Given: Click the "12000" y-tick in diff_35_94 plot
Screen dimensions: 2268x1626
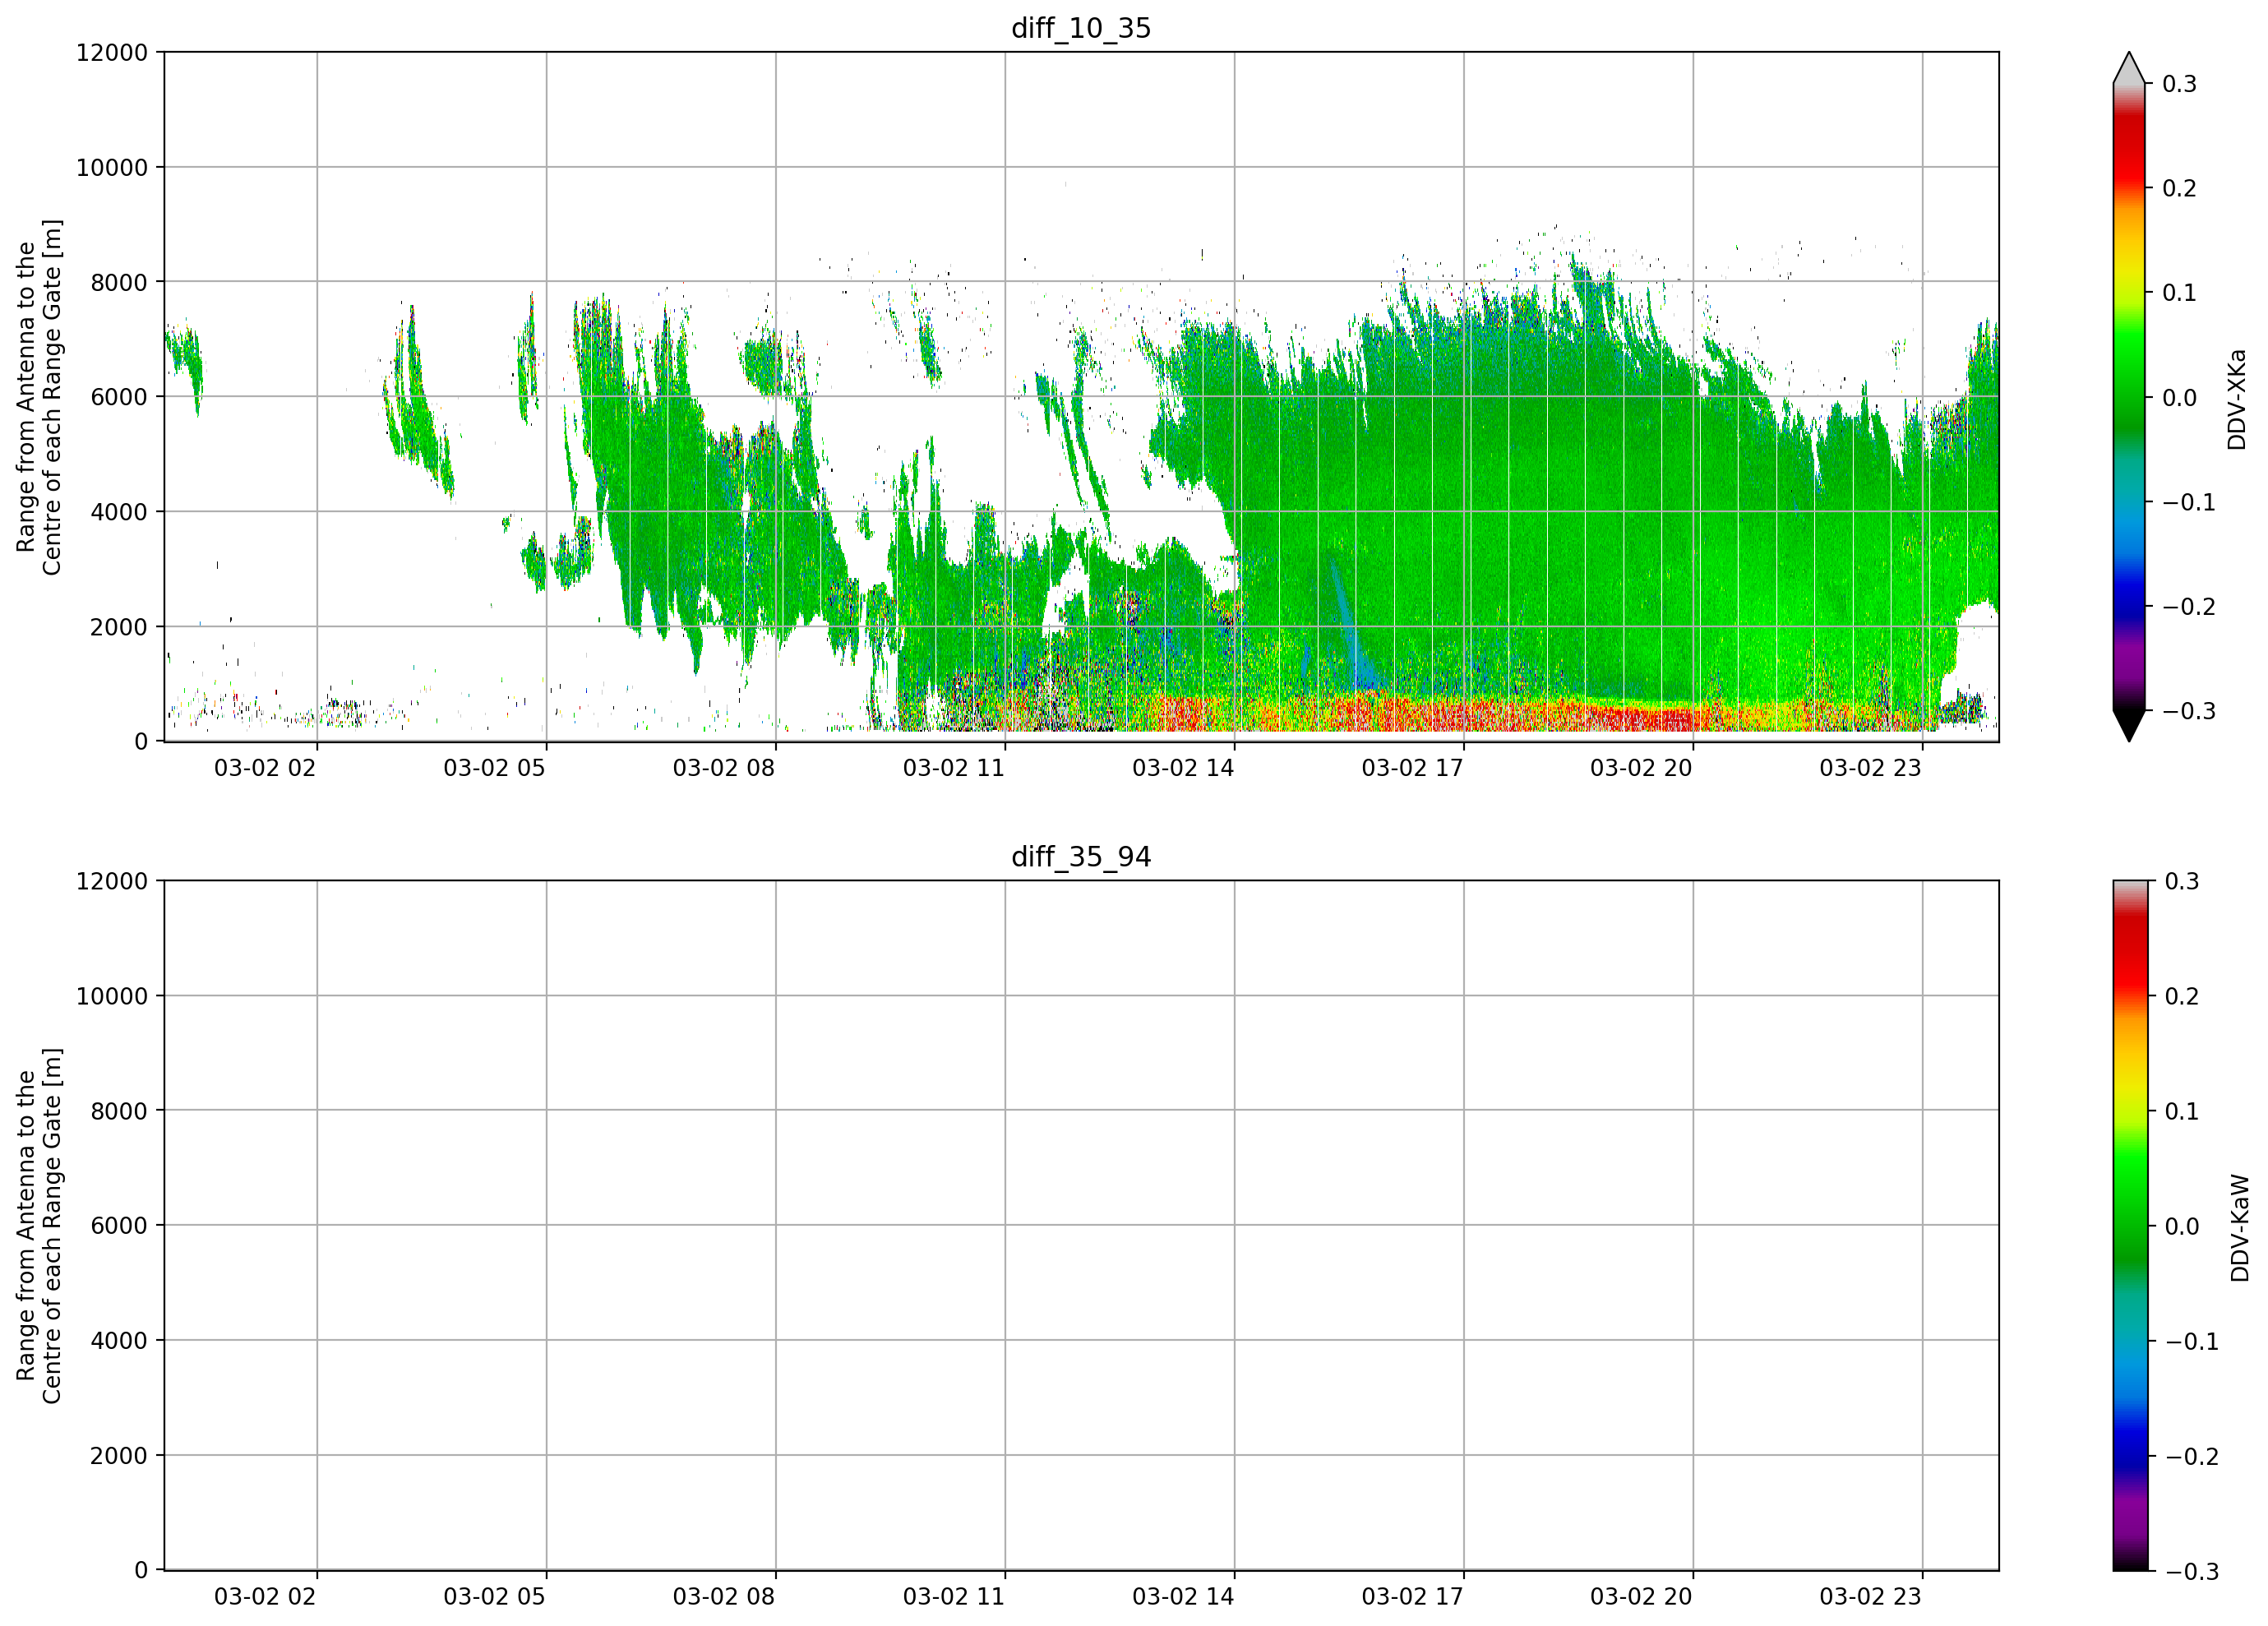Looking at the screenshot, I should [112, 881].
